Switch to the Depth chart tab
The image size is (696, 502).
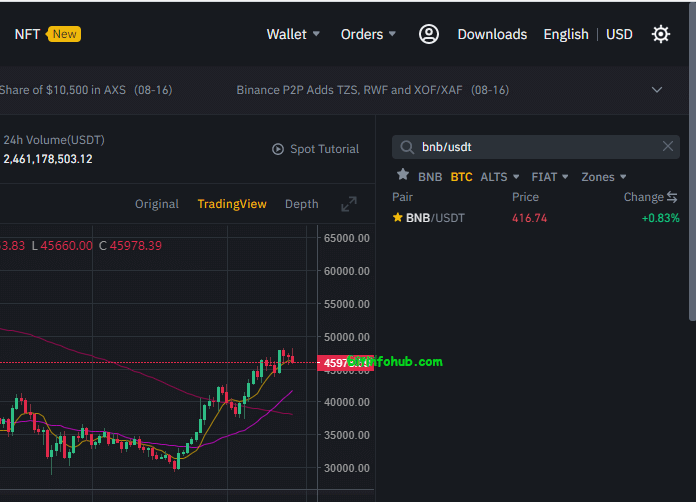[x=301, y=204]
